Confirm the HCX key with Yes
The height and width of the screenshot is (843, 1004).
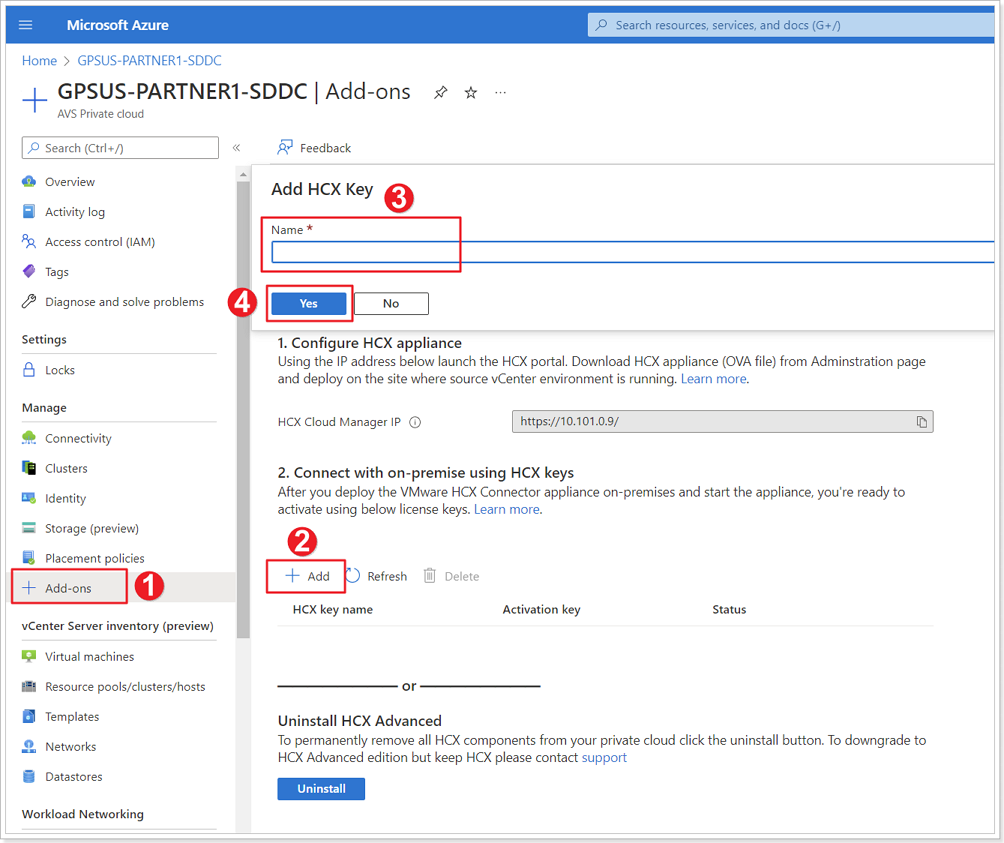pos(308,303)
